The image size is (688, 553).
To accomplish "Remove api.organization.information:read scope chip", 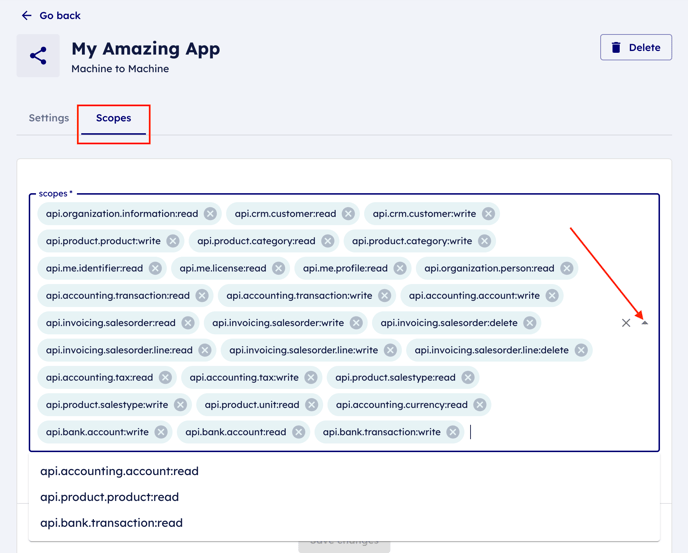I will pyautogui.click(x=210, y=214).
